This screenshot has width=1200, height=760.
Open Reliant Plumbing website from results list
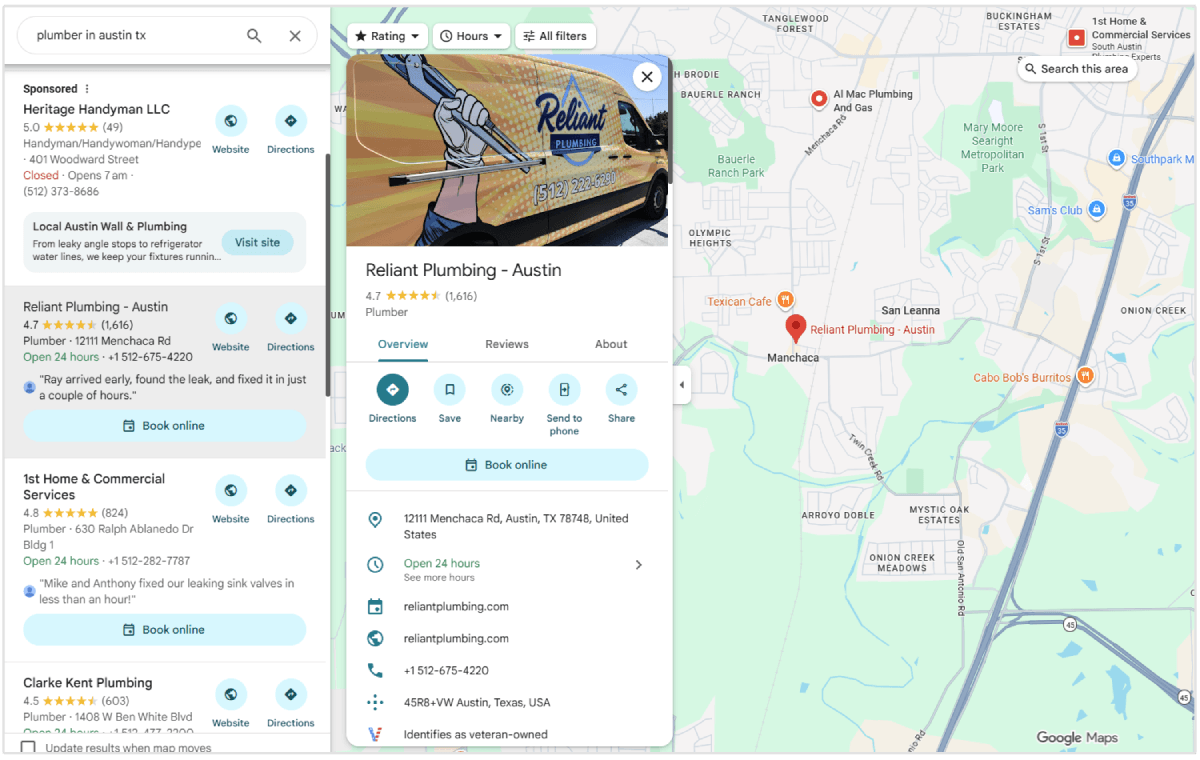[231, 319]
